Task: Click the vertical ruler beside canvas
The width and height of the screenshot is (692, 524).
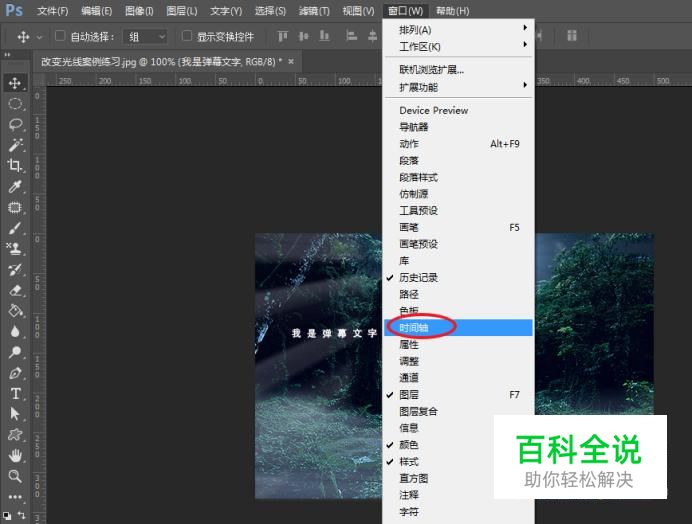Action: click(38, 305)
